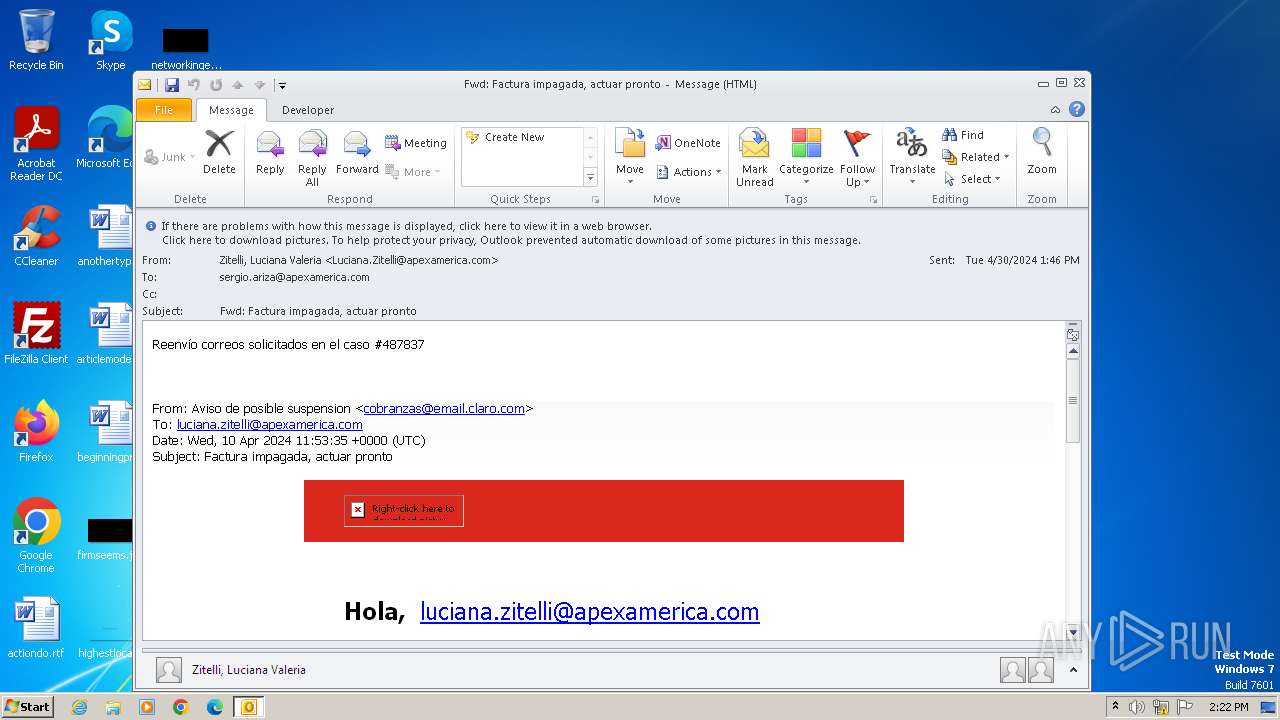Click the Zoom magnifier button

[x=1042, y=153]
